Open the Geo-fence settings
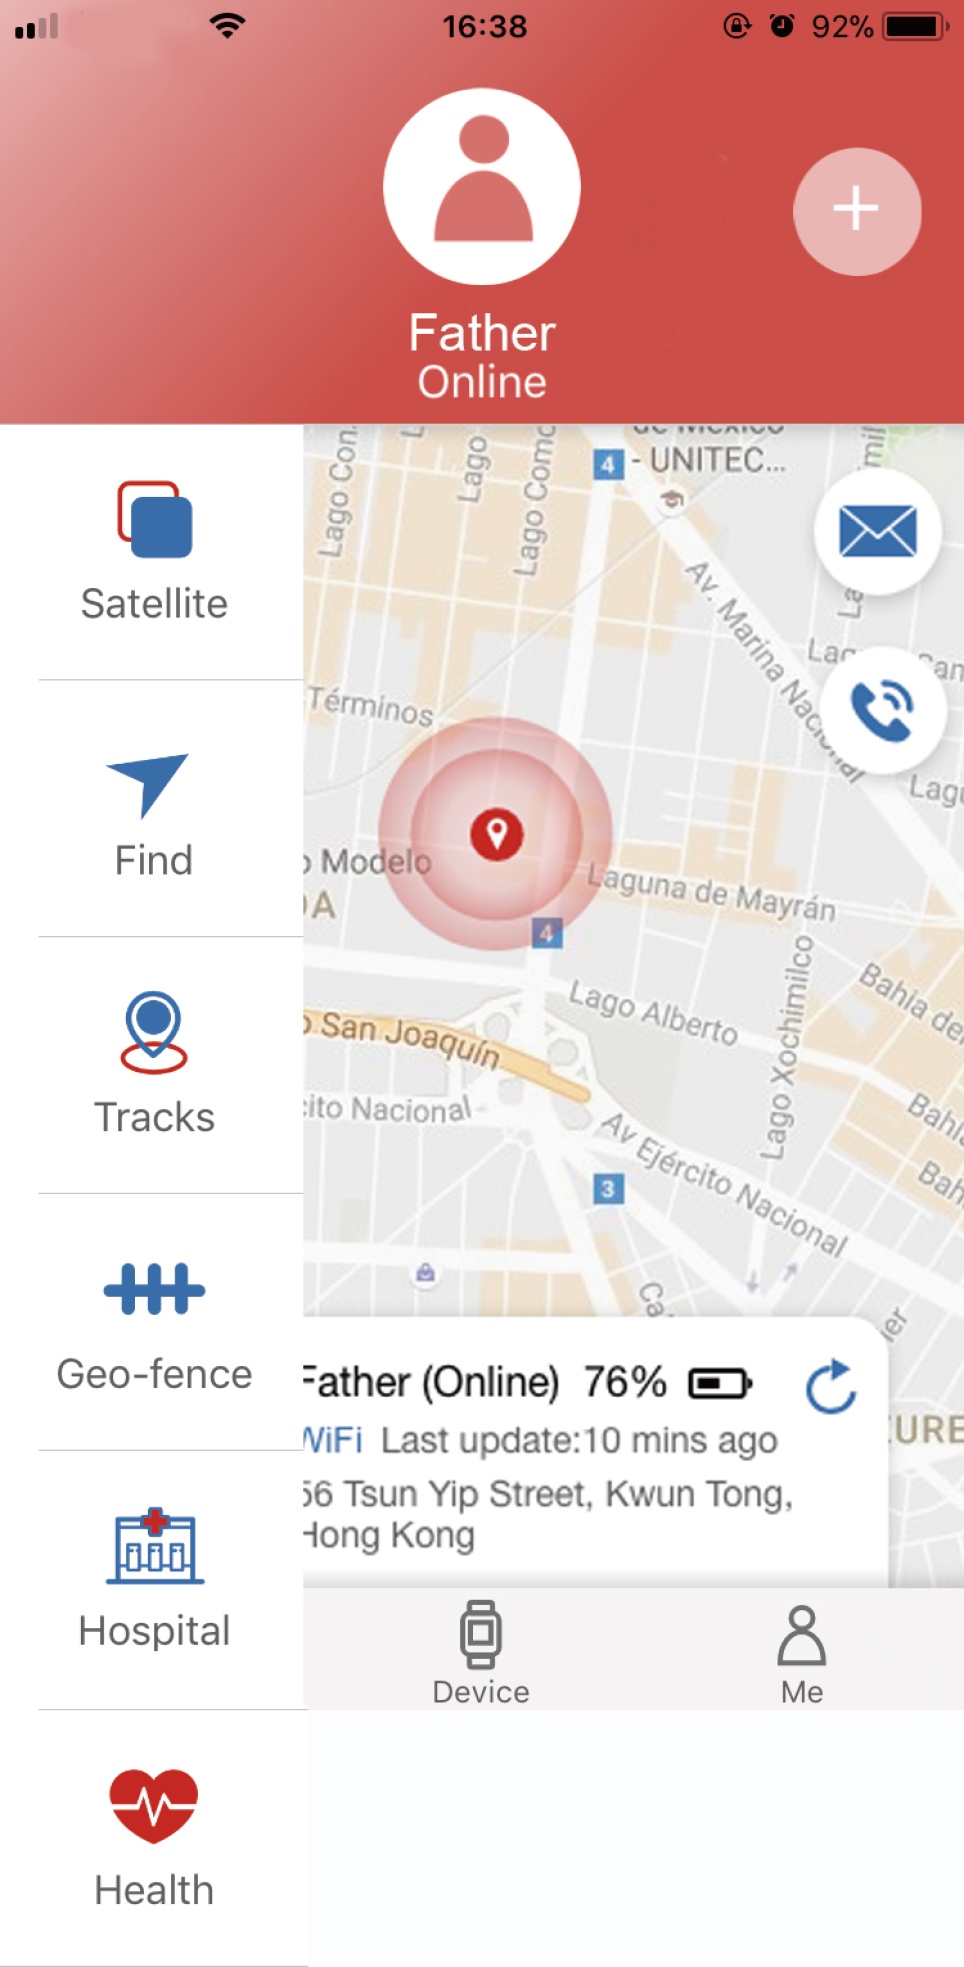 coord(154,1322)
